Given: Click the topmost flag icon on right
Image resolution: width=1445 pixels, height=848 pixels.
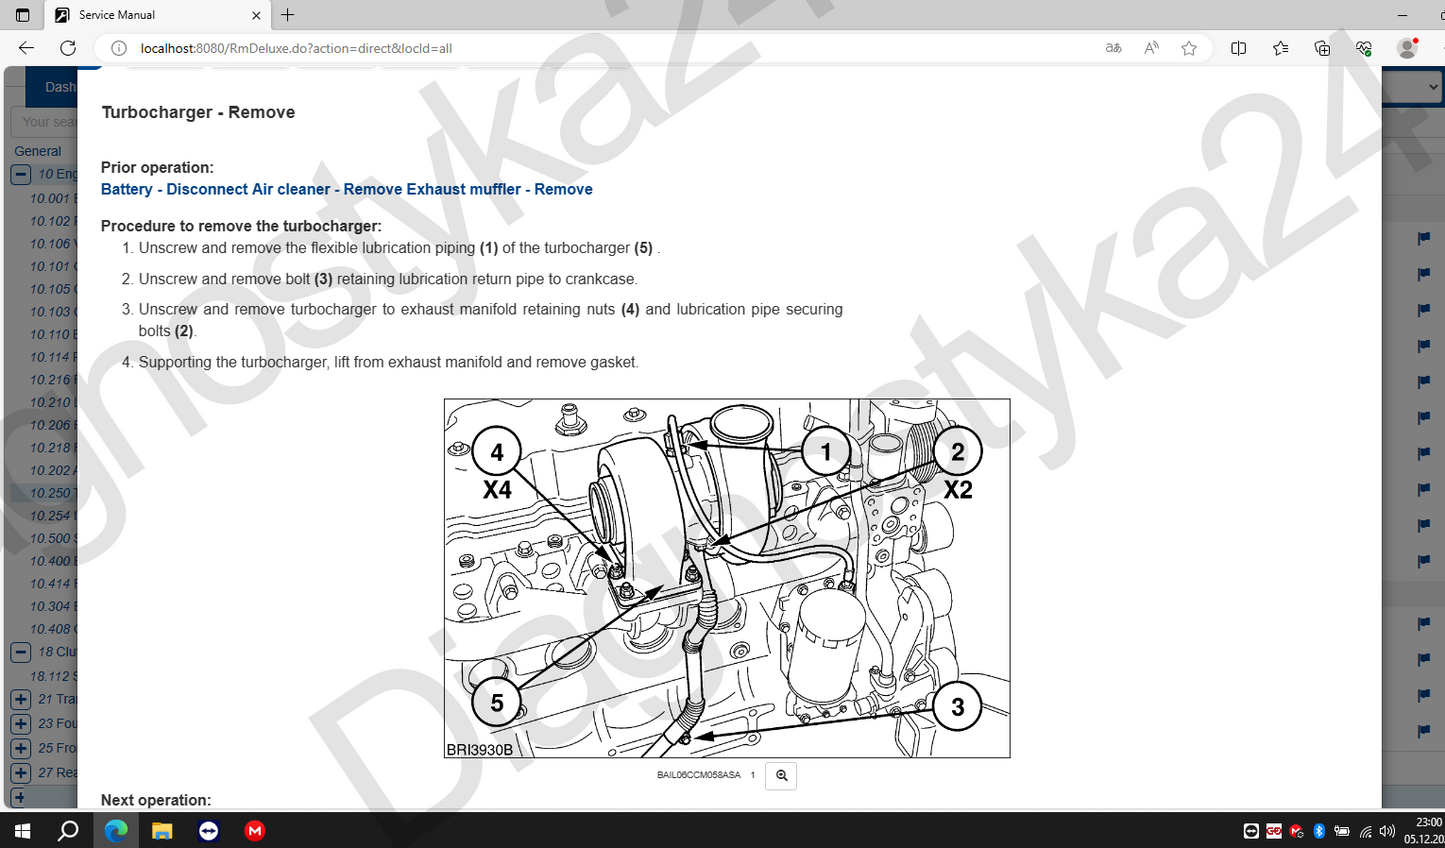Looking at the screenshot, I should click(x=1423, y=238).
